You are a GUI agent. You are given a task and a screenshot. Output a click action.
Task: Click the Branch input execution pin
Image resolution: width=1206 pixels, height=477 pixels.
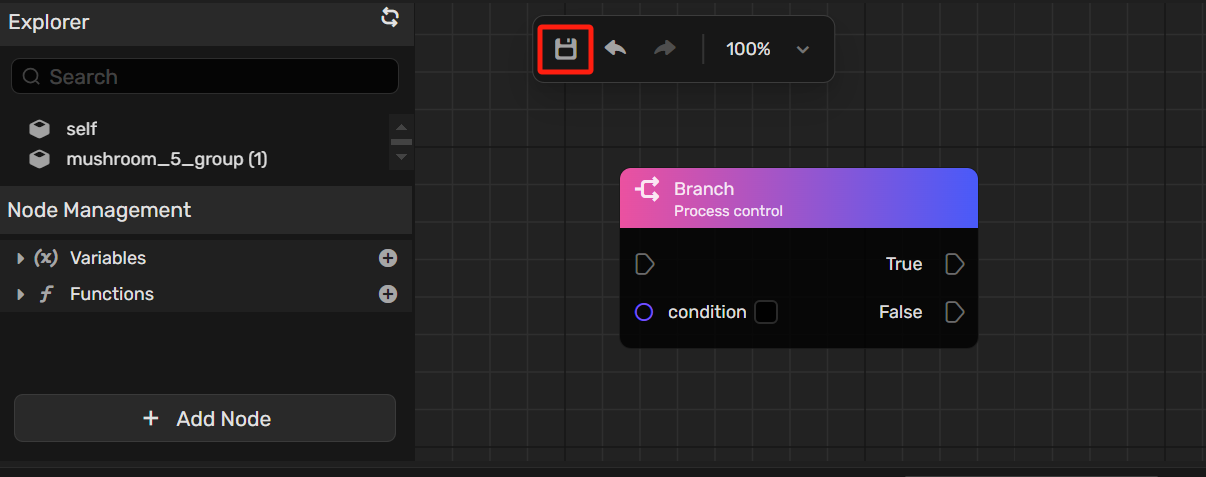point(645,264)
